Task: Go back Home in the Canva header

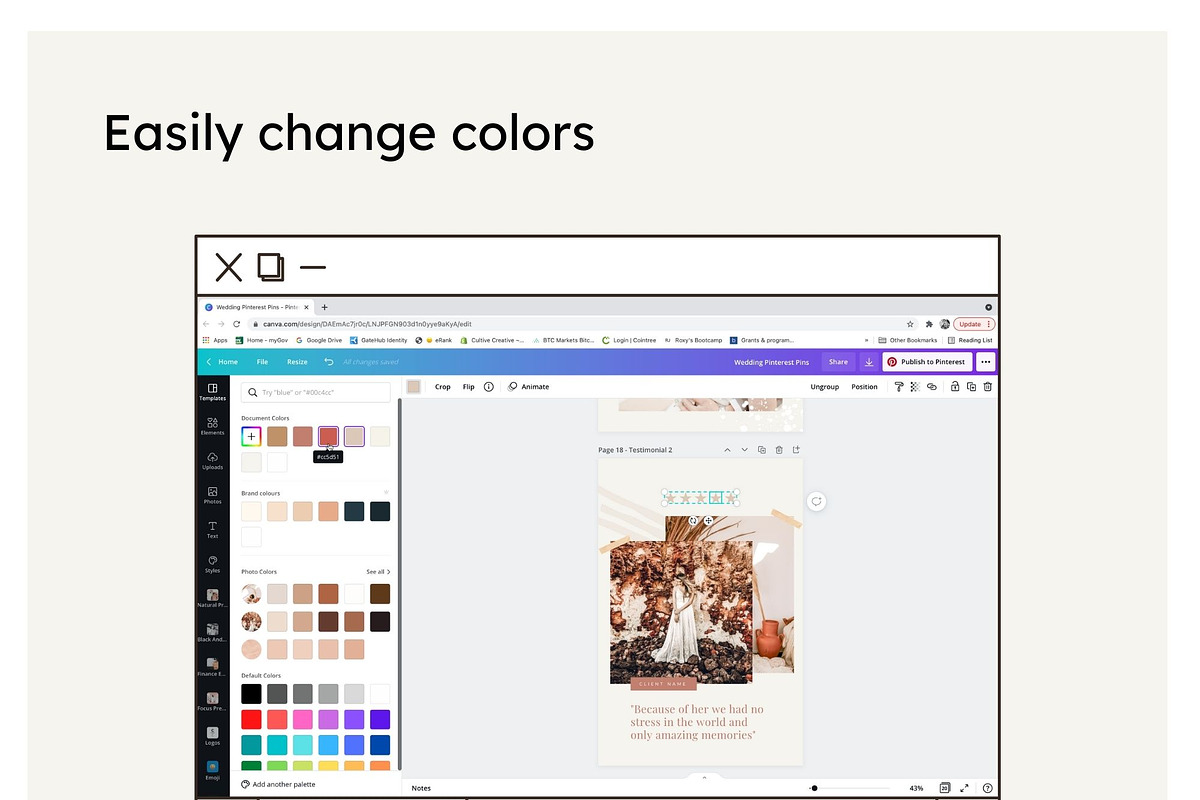Action: coord(223,362)
